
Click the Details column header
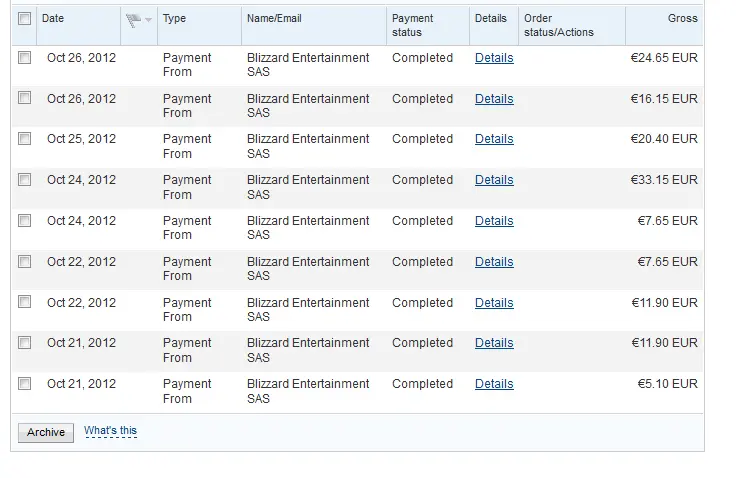(490, 18)
